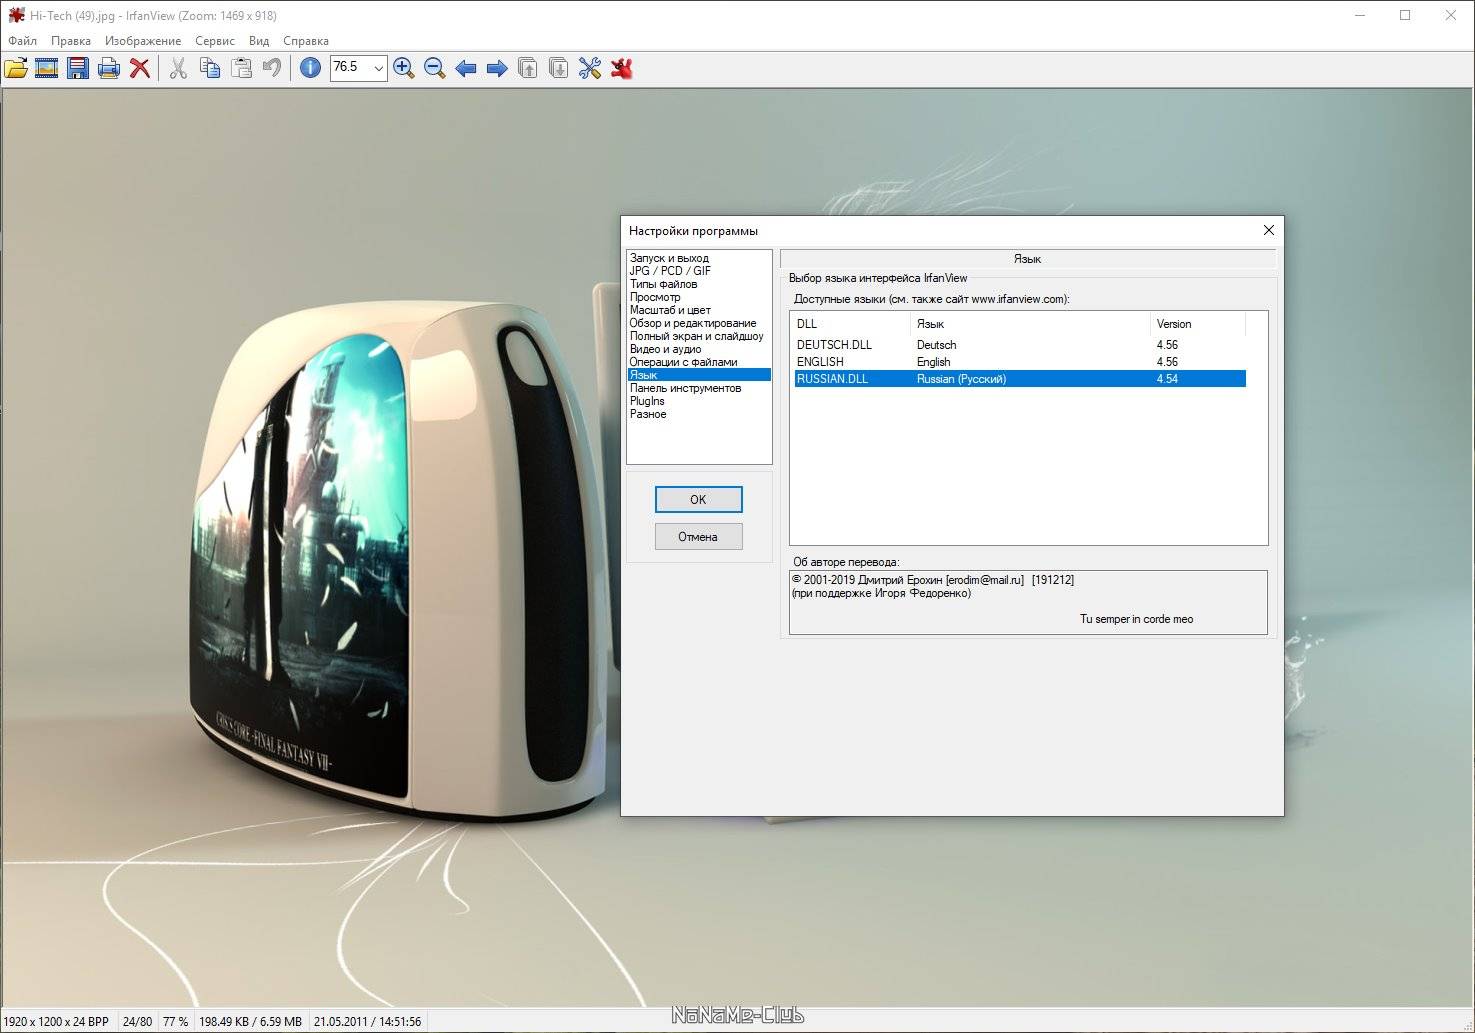
Task: Sort by the Язык column header
Action: (1030, 324)
